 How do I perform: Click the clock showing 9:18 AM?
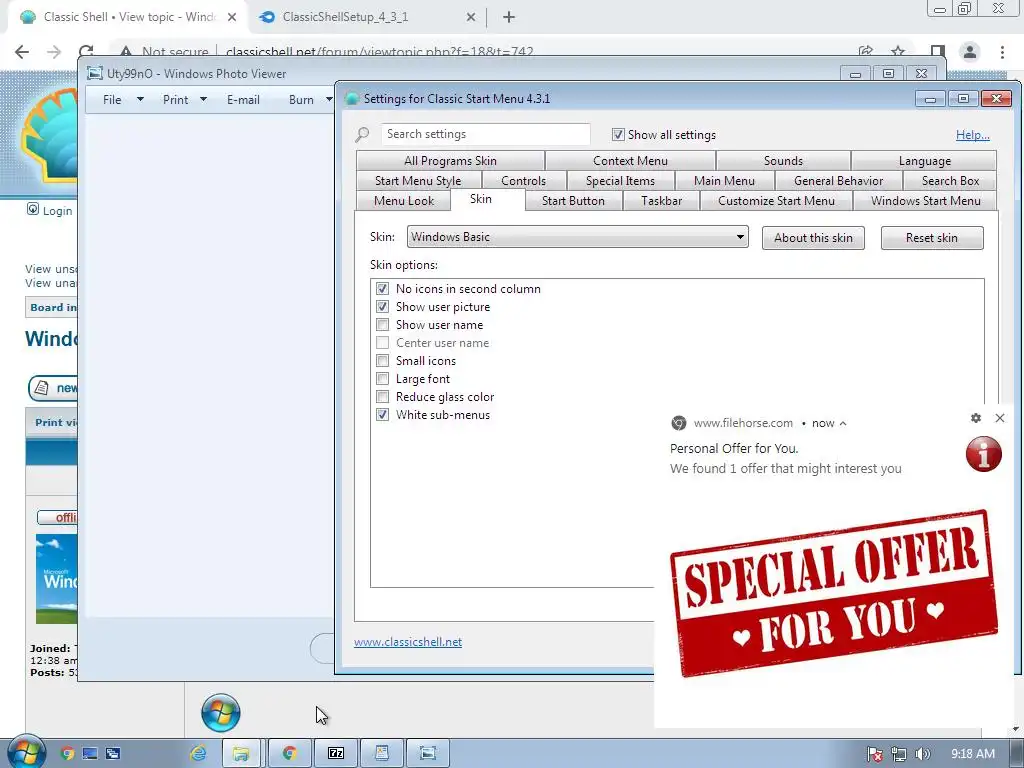coord(973,754)
